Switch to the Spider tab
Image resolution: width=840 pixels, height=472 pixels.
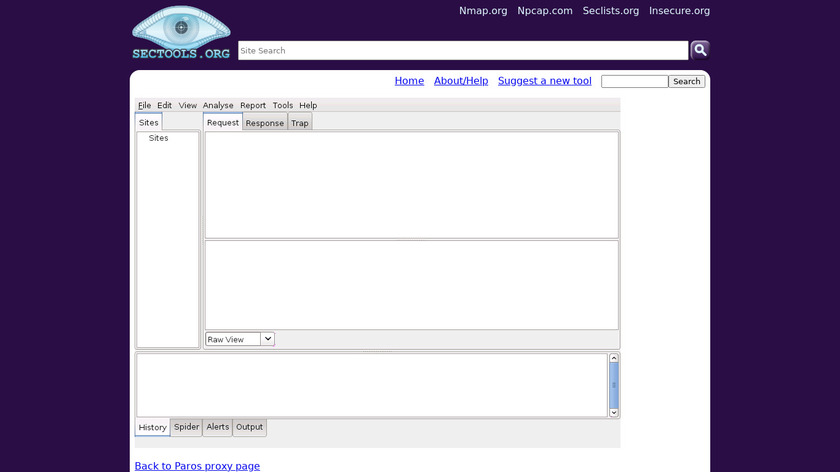click(186, 427)
